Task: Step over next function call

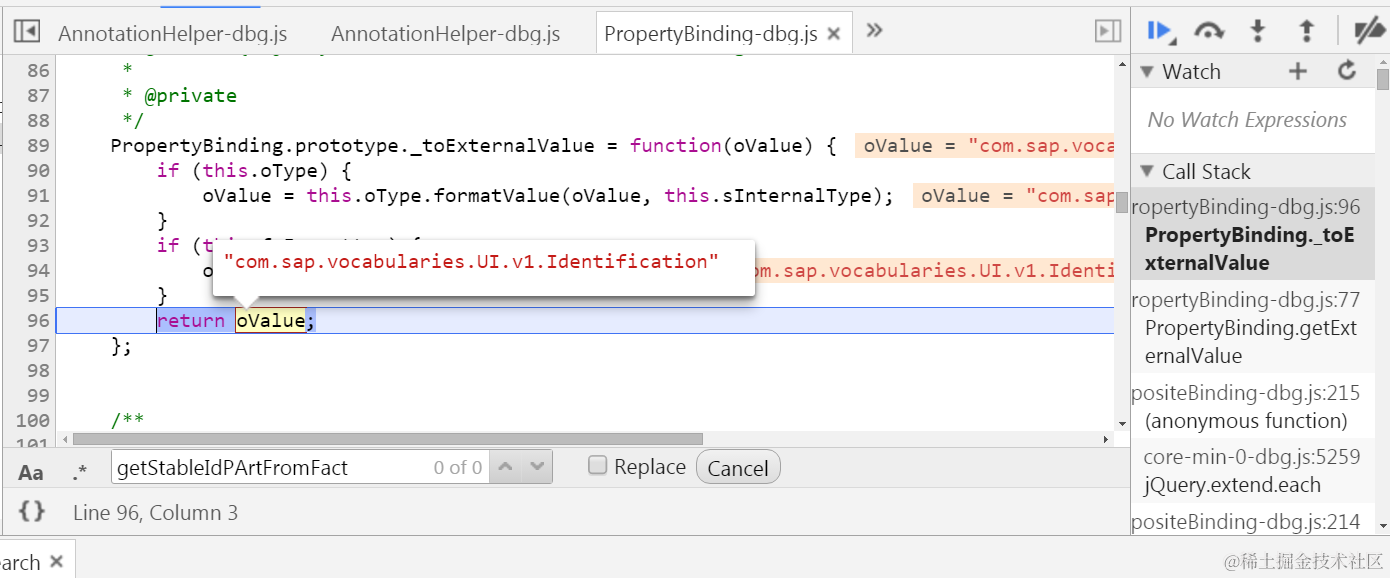Action: tap(1209, 32)
